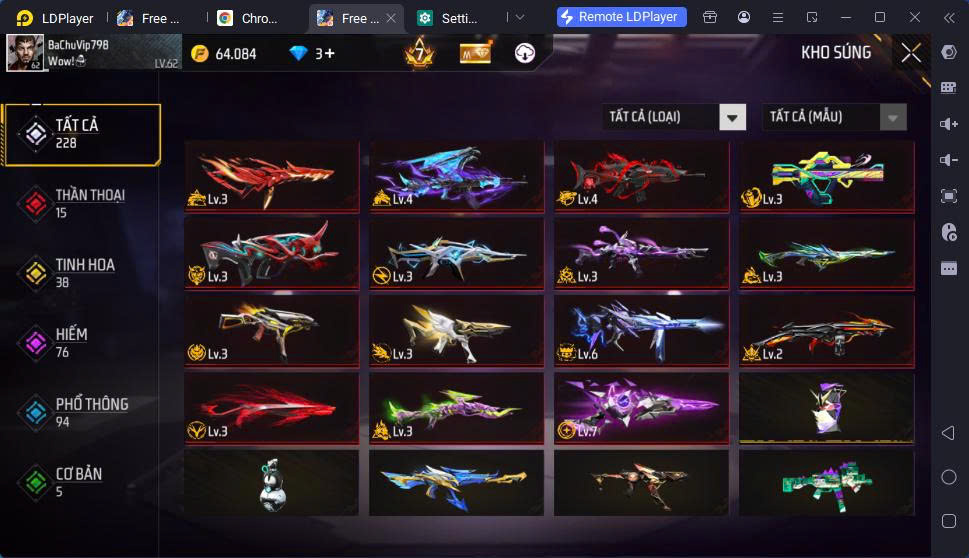Click the LDPlayer volume up icon
Screen dimensions: 969x558
pyautogui.click(x=949, y=124)
